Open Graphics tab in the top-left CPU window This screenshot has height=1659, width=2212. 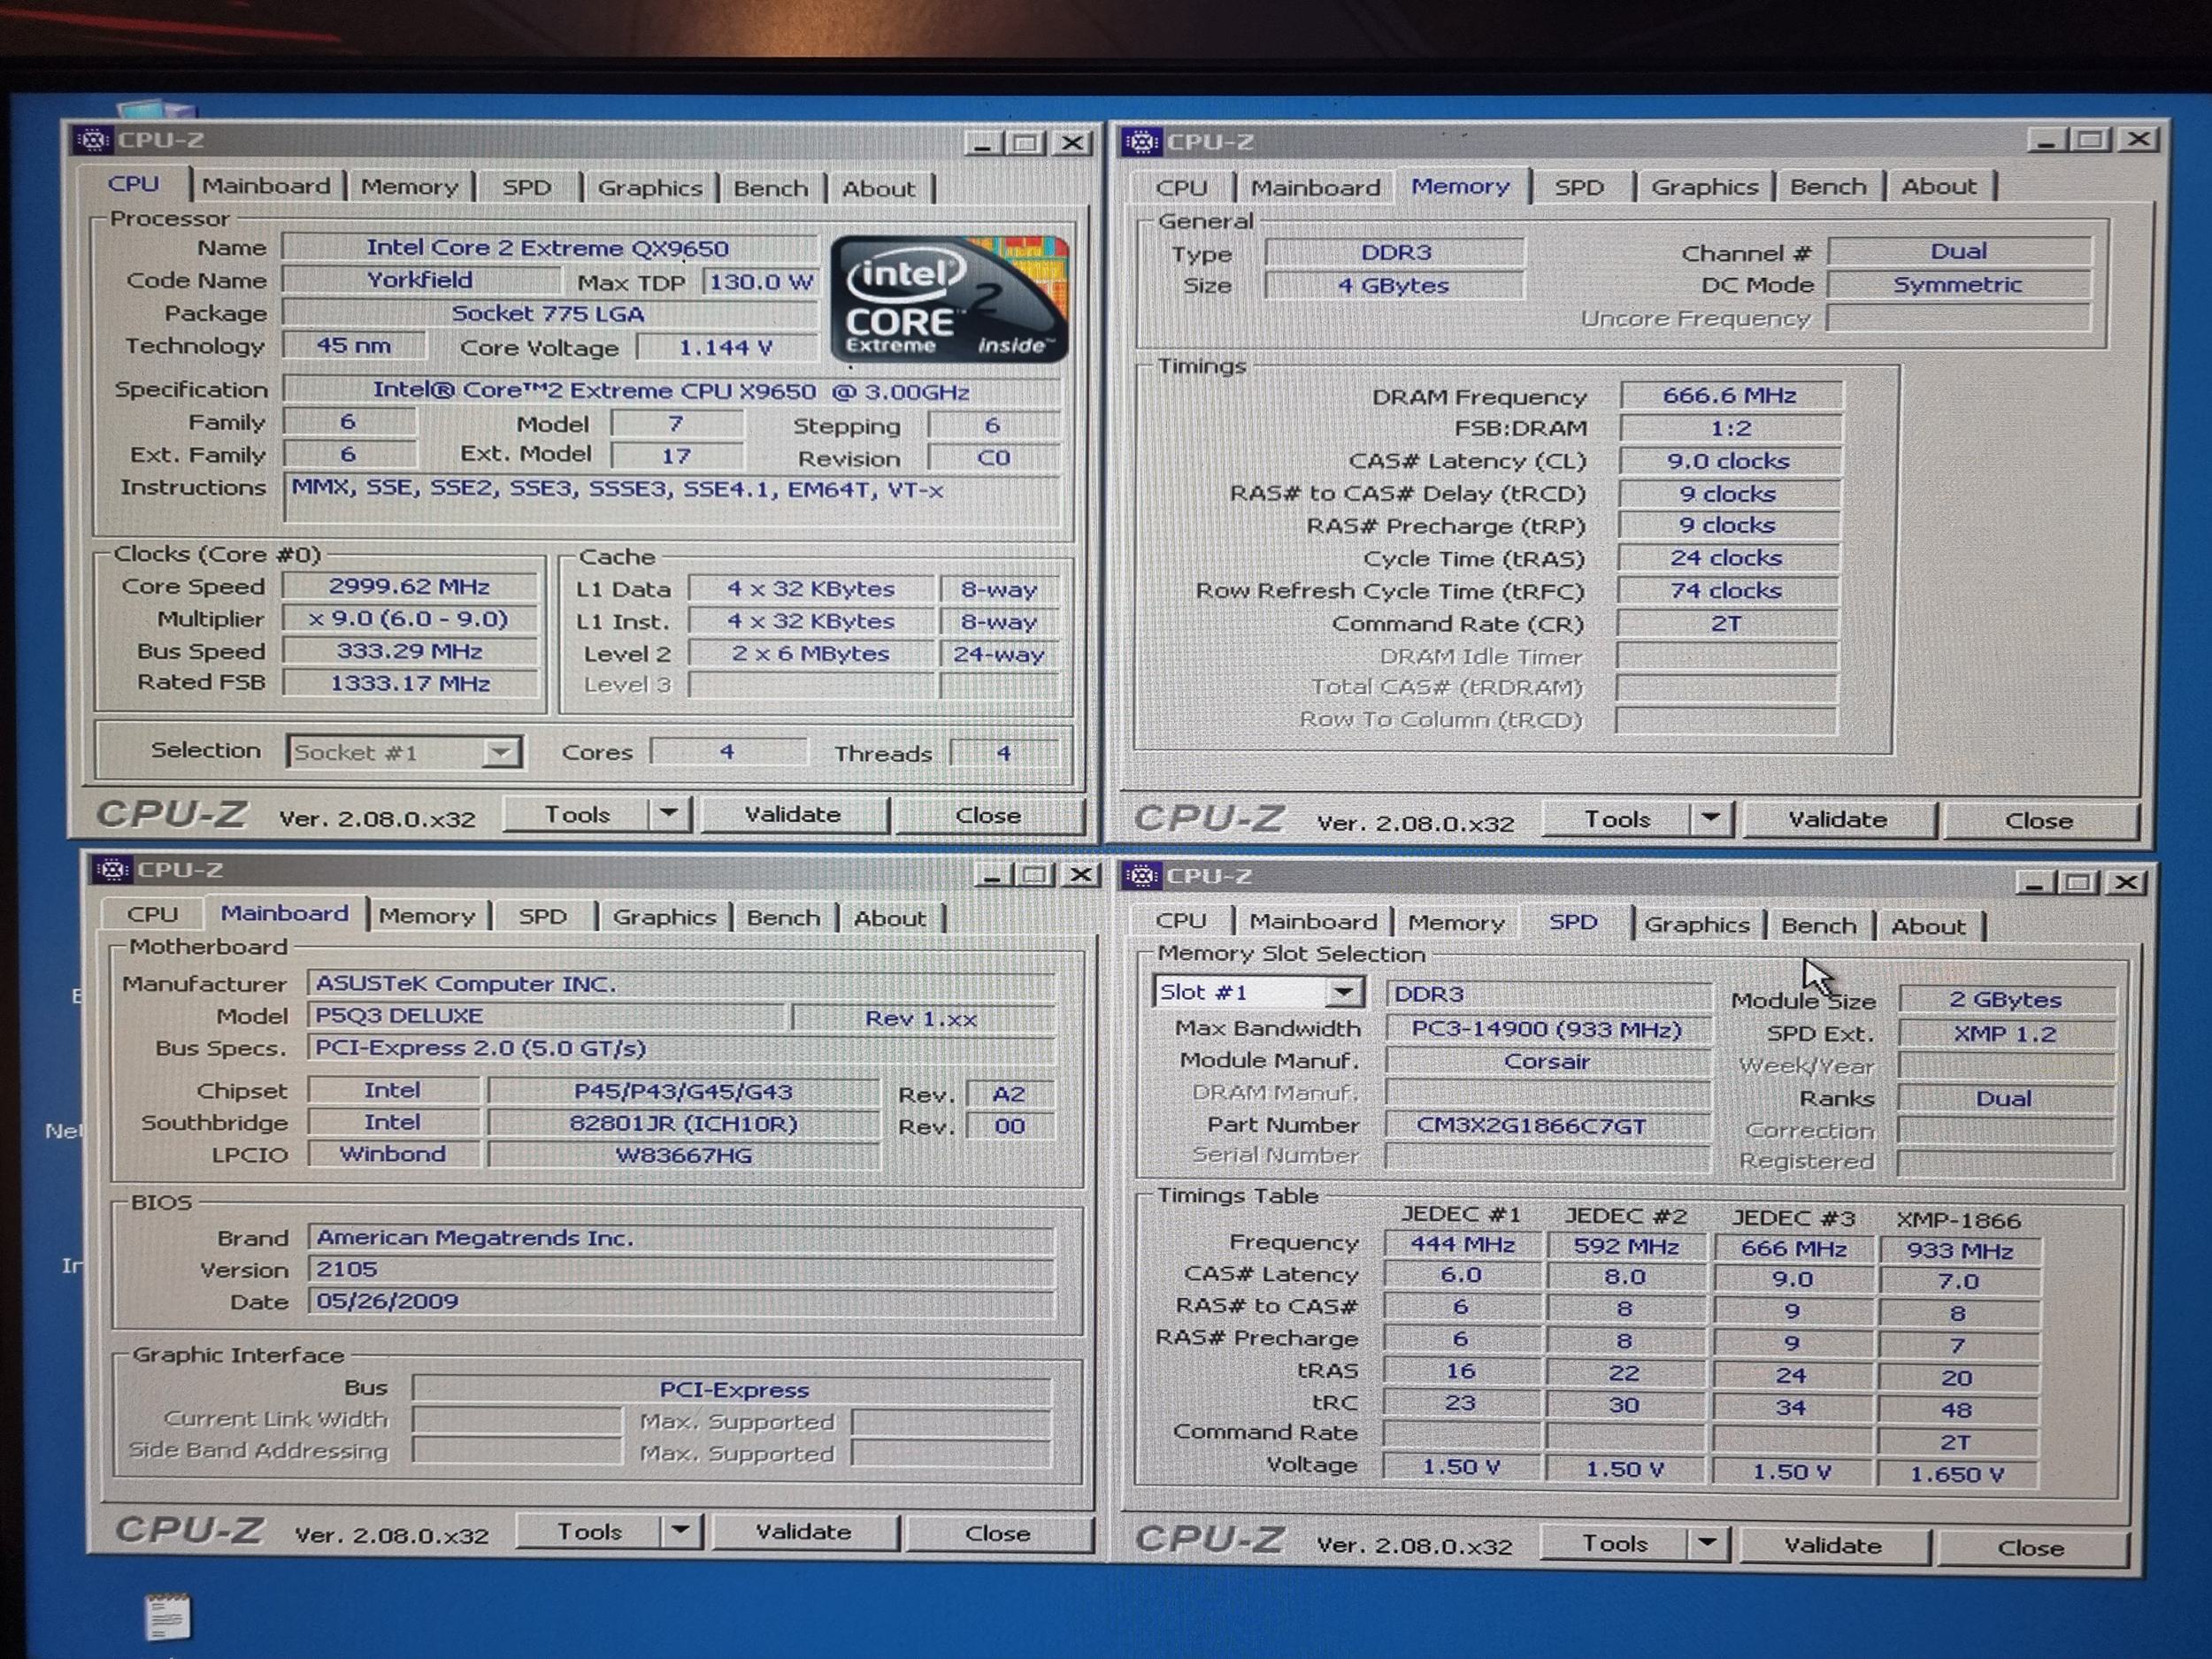(650, 188)
